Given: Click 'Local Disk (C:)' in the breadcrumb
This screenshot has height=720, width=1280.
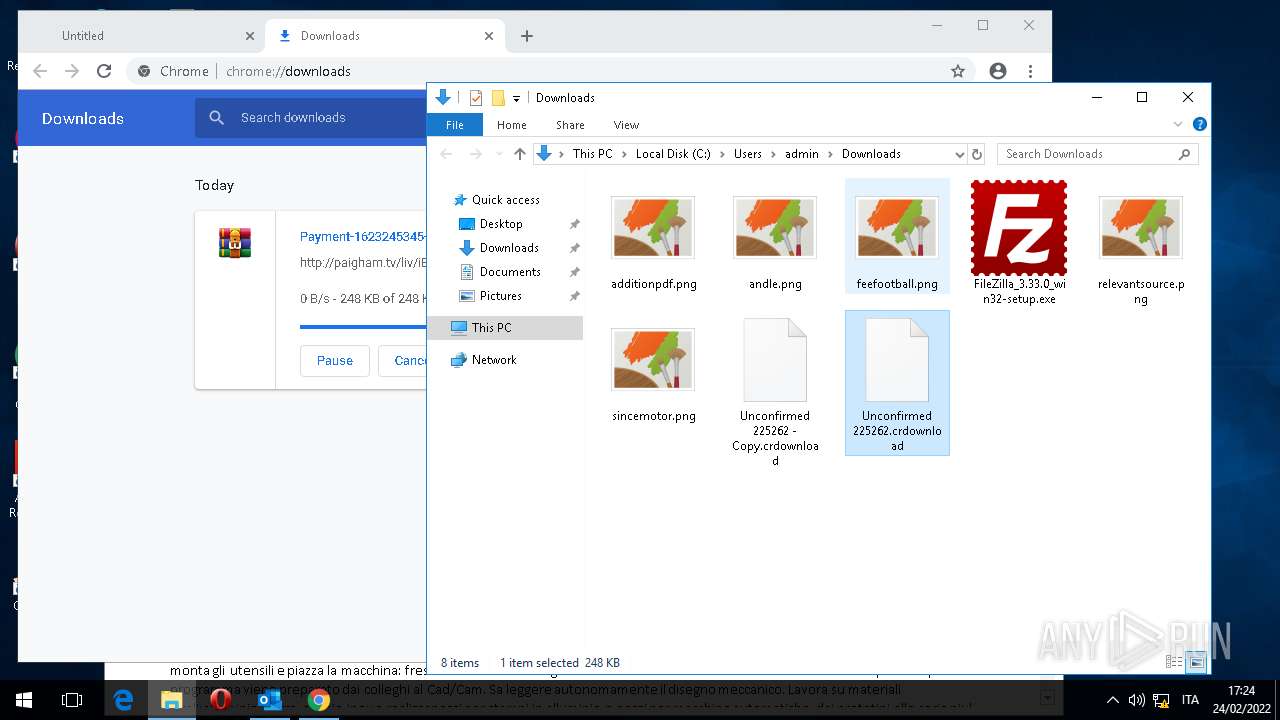Looking at the screenshot, I should 673,154.
